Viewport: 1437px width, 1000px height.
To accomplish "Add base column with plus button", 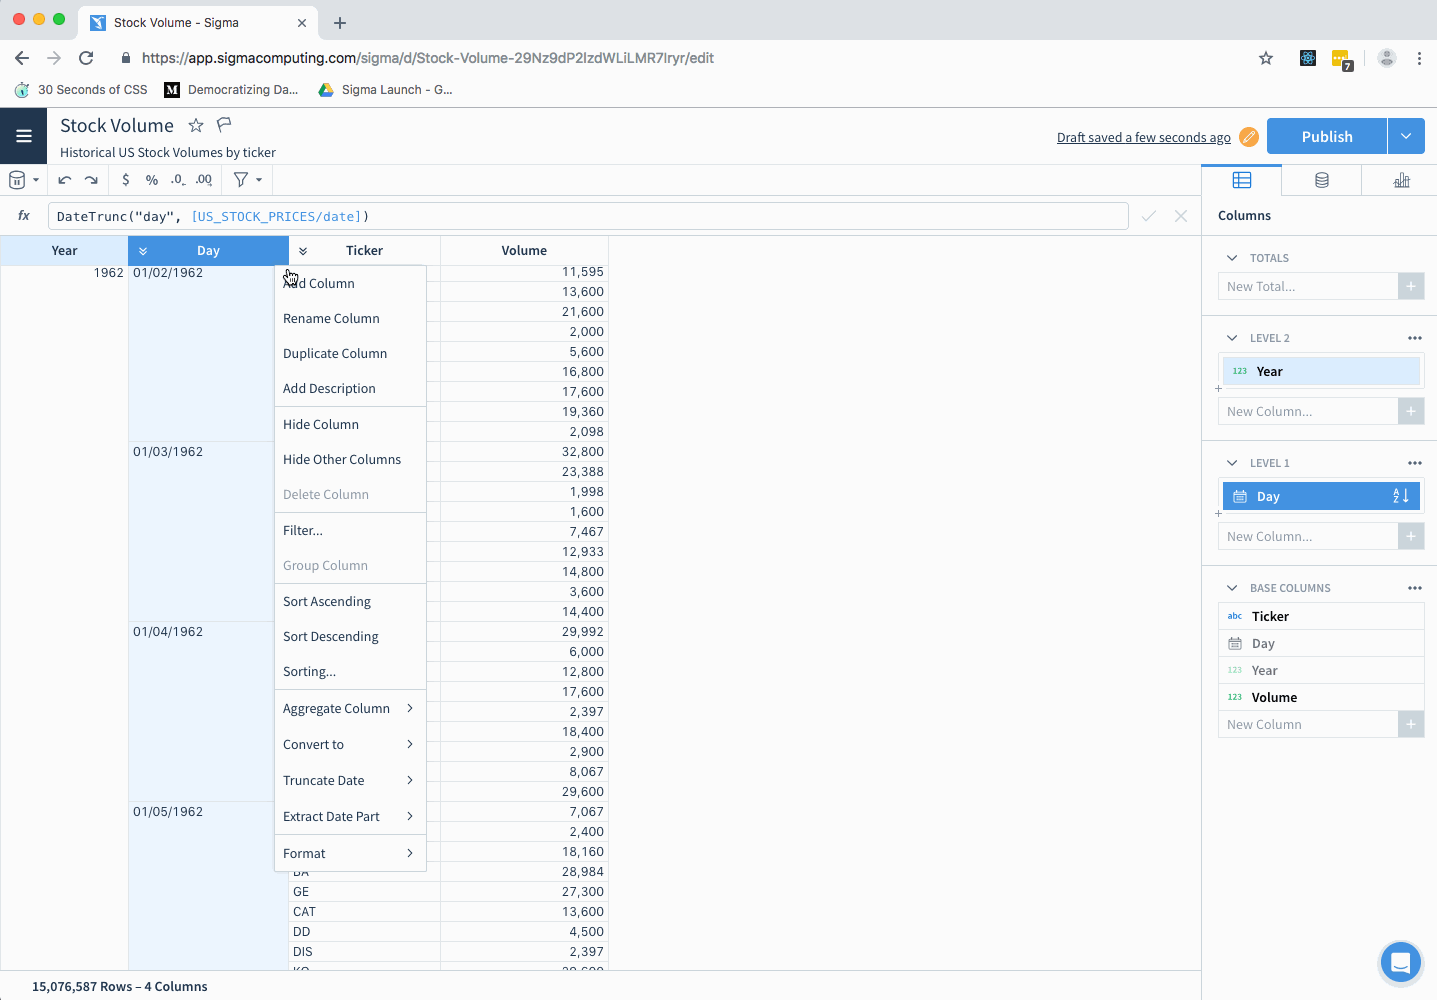I will [1411, 724].
